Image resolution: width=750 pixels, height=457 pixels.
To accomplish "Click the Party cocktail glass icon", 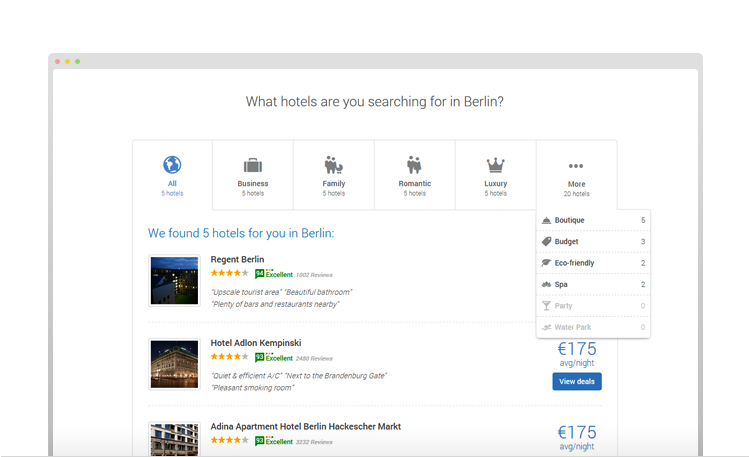I will 546,306.
